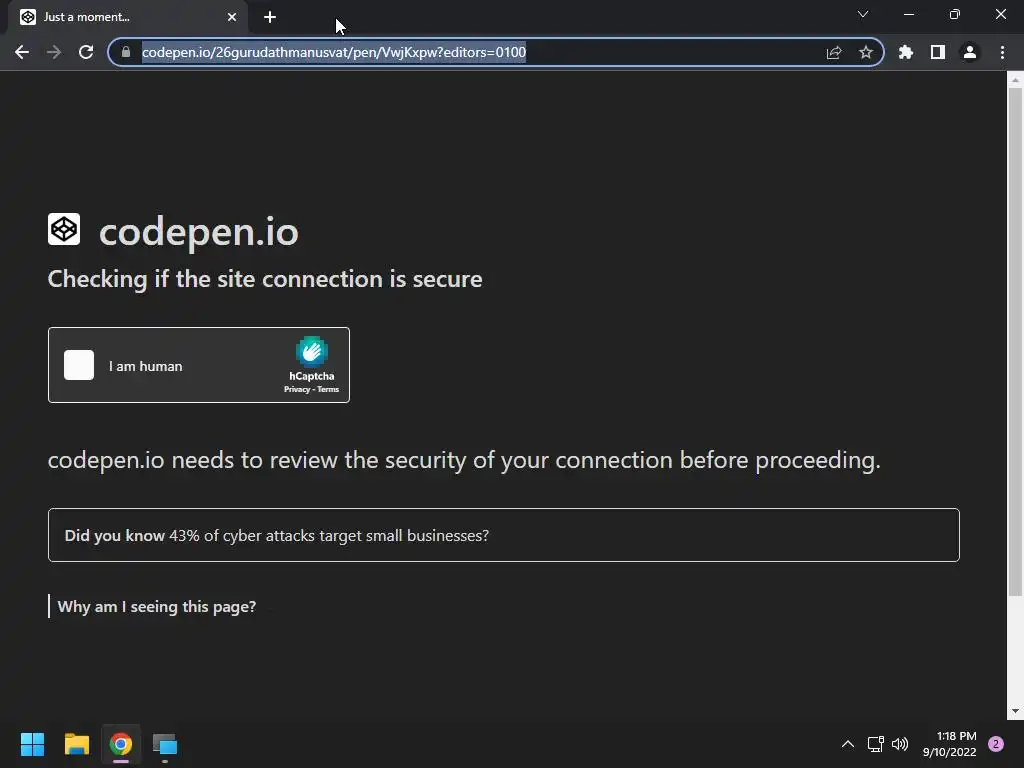Open the tab search dropdown chevron

[x=863, y=14]
